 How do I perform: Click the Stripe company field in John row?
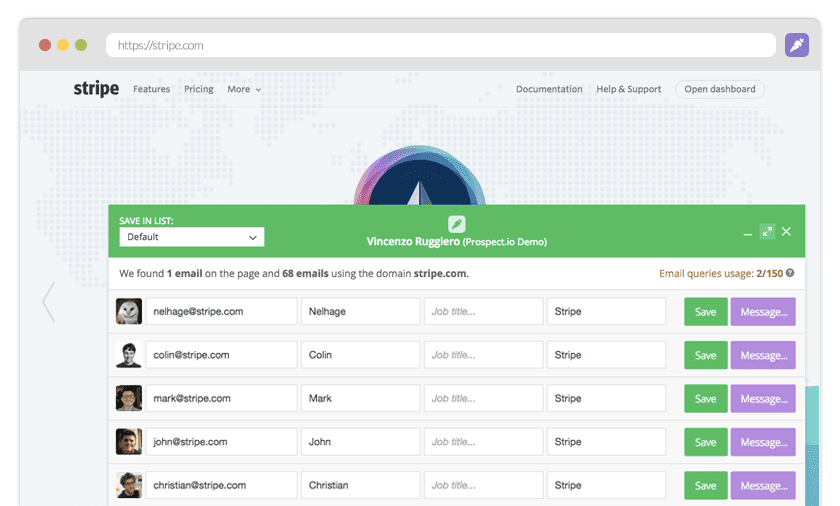coord(606,442)
